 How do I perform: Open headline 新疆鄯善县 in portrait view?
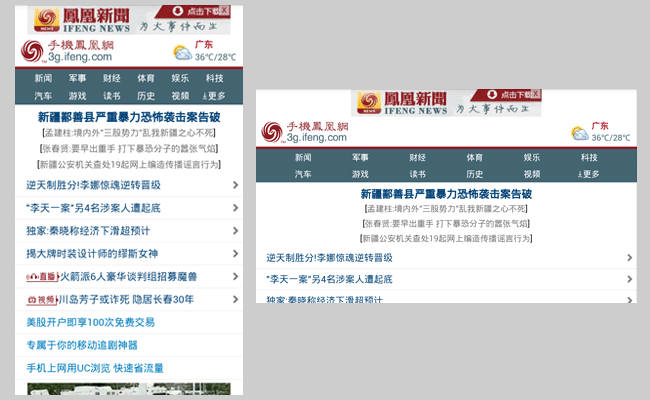tap(129, 117)
